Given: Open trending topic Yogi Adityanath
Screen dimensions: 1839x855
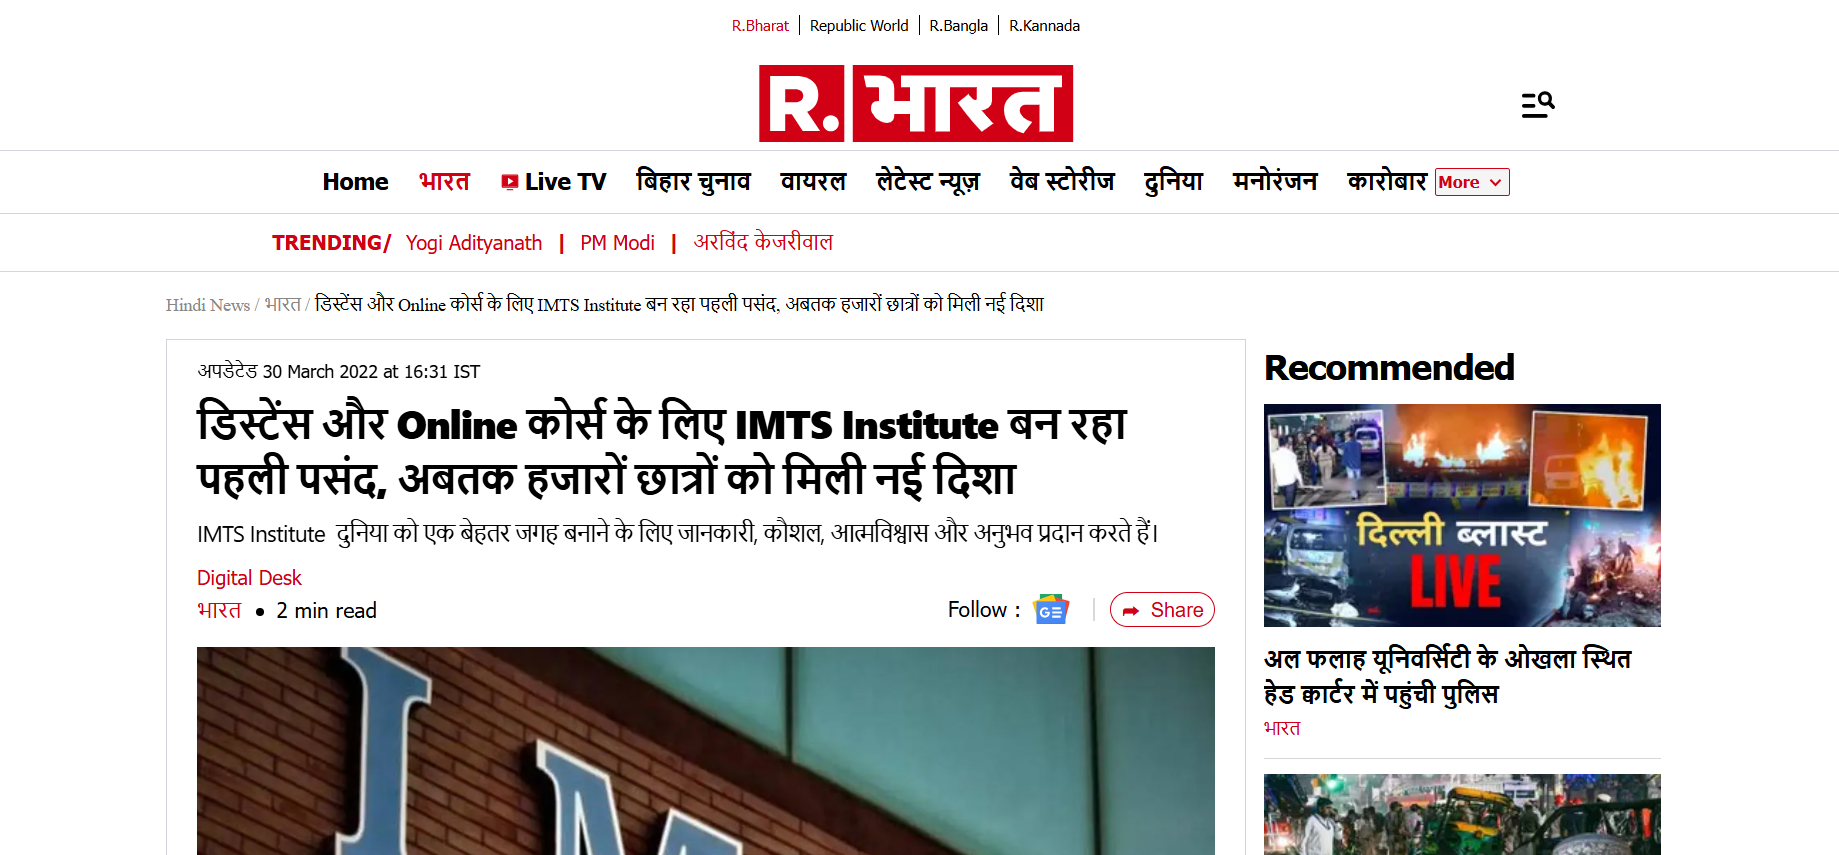Looking at the screenshot, I should [474, 243].
